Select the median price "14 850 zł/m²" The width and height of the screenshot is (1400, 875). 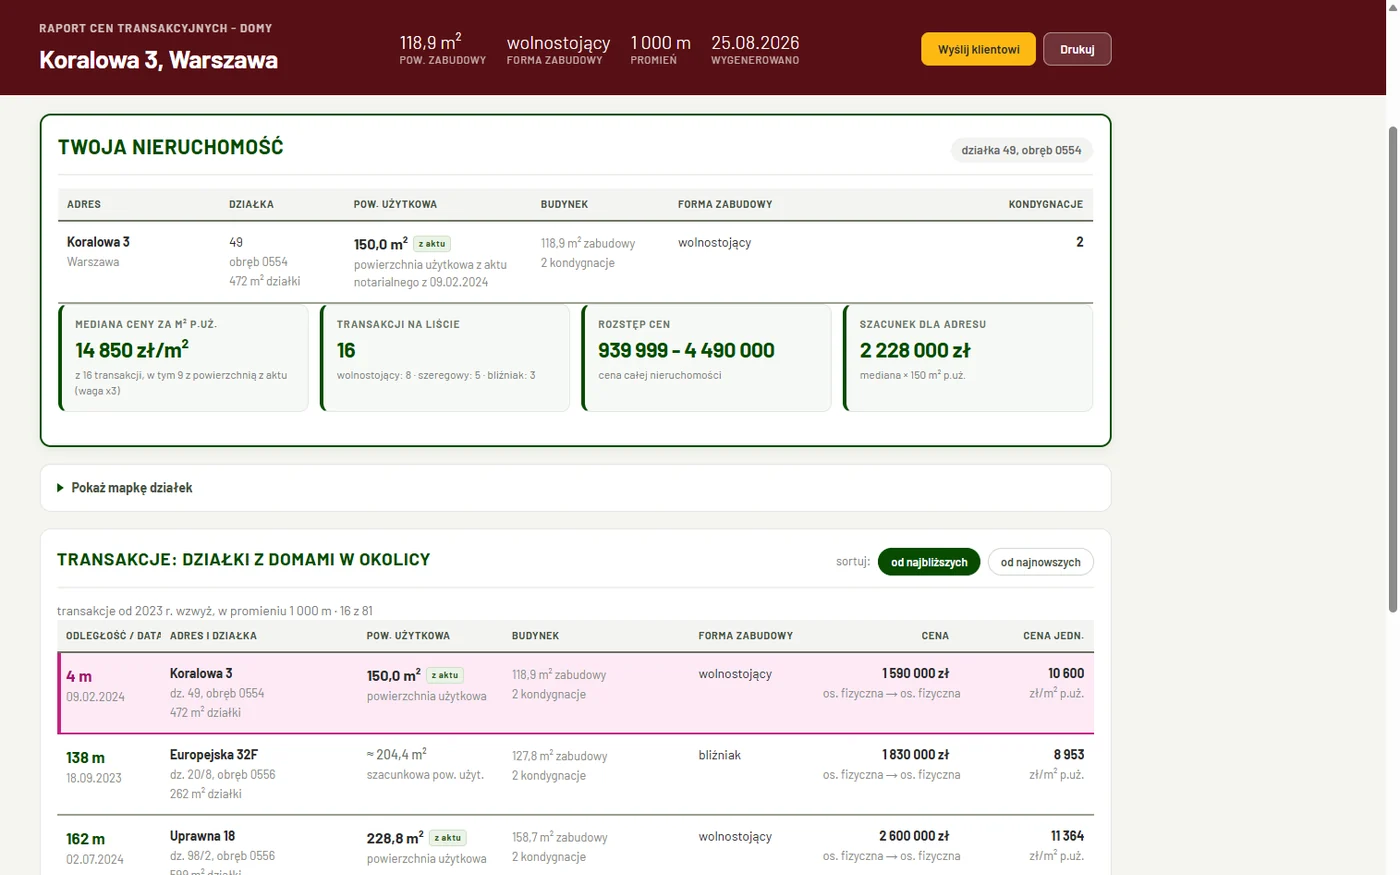pos(132,349)
